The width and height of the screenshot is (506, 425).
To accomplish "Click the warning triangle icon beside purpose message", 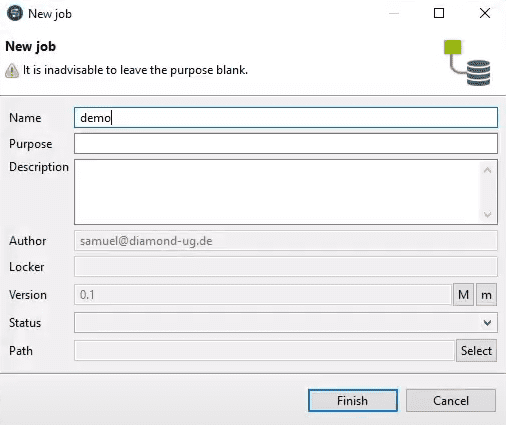I will coord(12,71).
